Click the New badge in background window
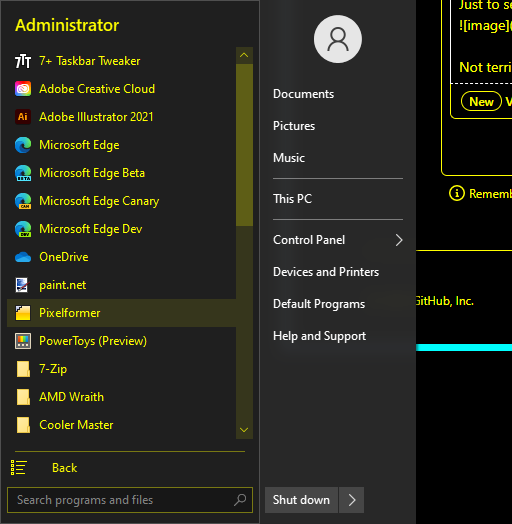Image resolution: width=512 pixels, height=524 pixels. [481, 102]
